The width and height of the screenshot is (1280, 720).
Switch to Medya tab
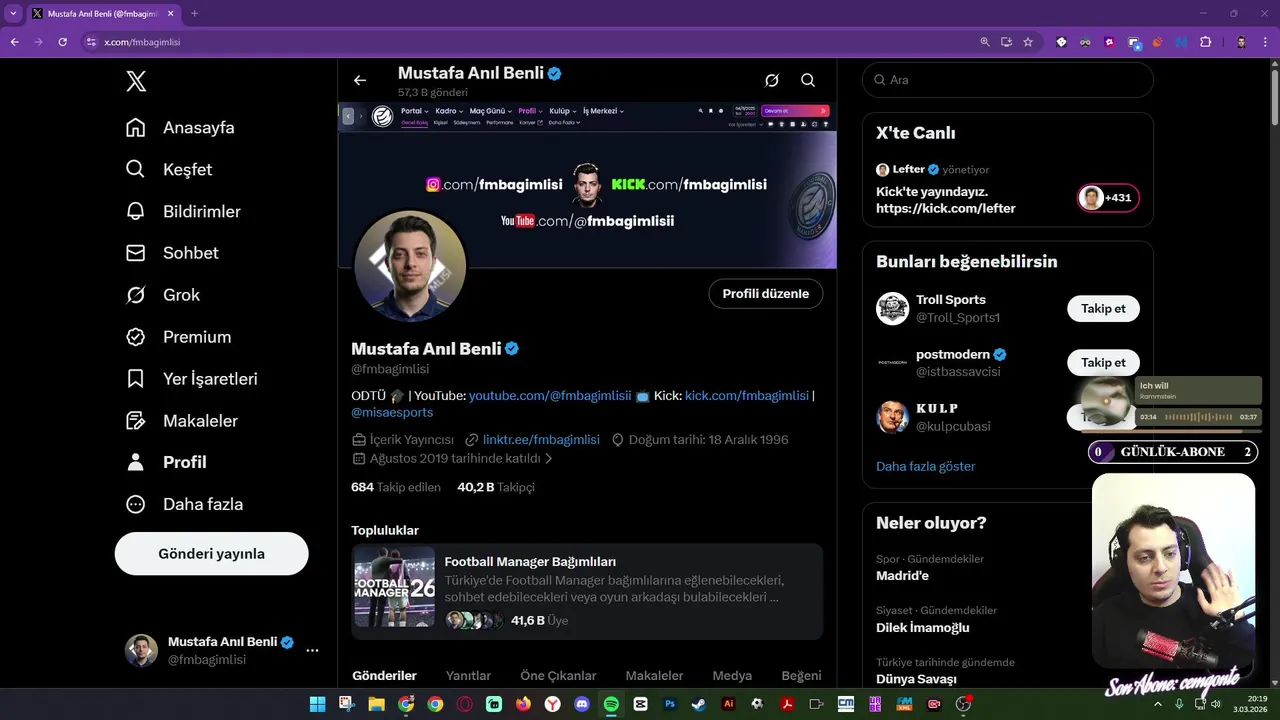pyautogui.click(x=732, y=676)
